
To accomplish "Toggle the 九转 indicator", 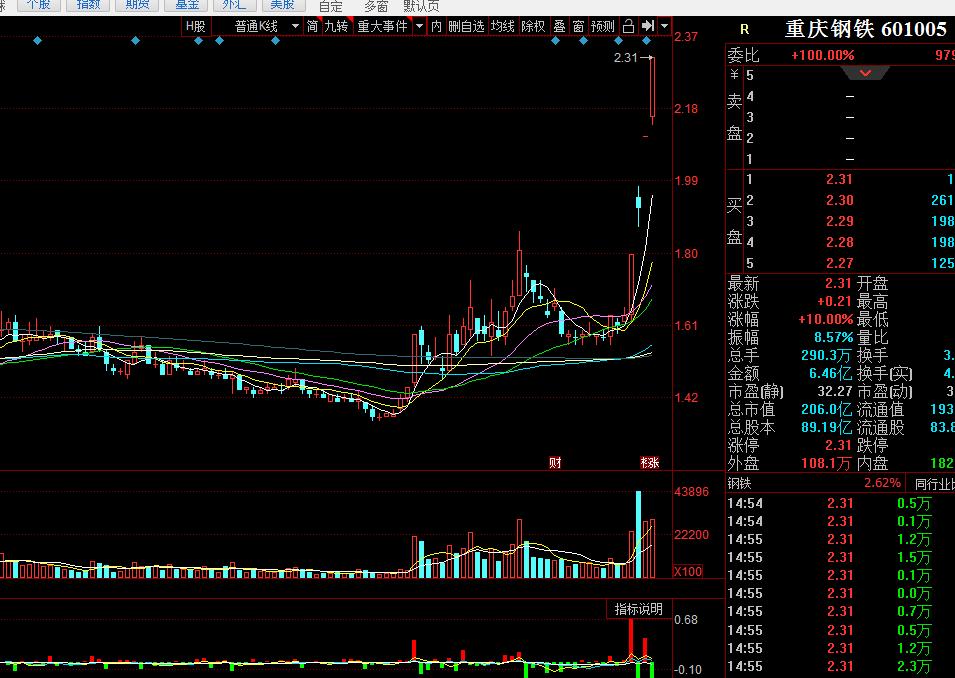I will point(336,26).
